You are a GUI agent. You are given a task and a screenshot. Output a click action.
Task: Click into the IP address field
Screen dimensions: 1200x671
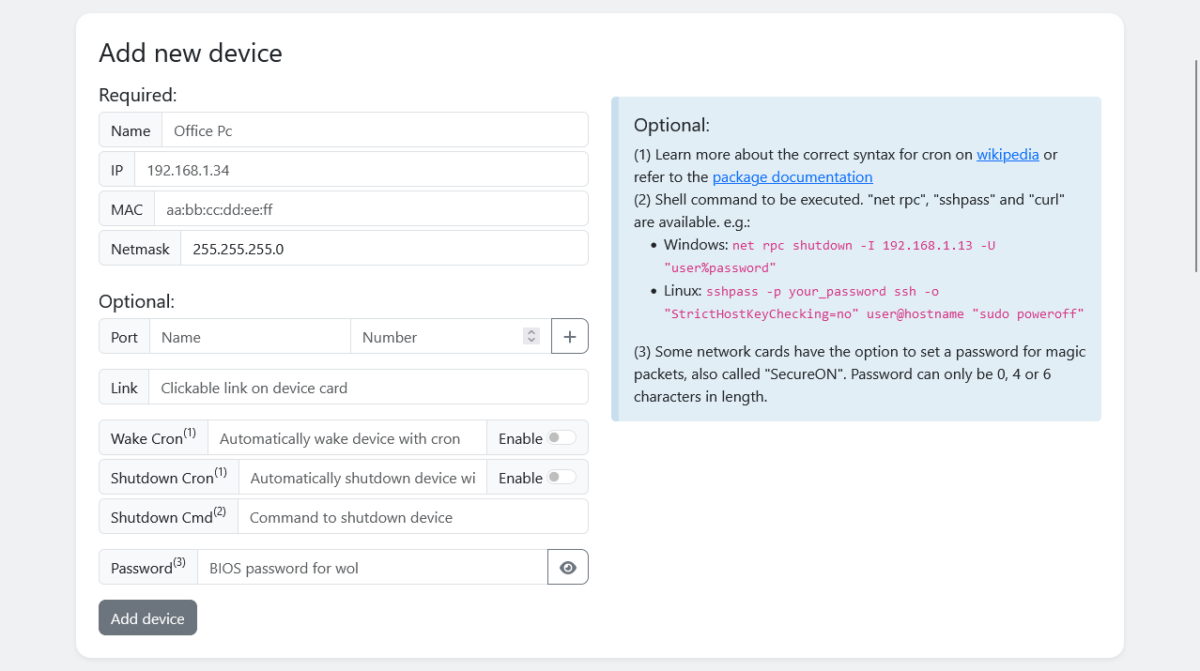pos(360,170)
